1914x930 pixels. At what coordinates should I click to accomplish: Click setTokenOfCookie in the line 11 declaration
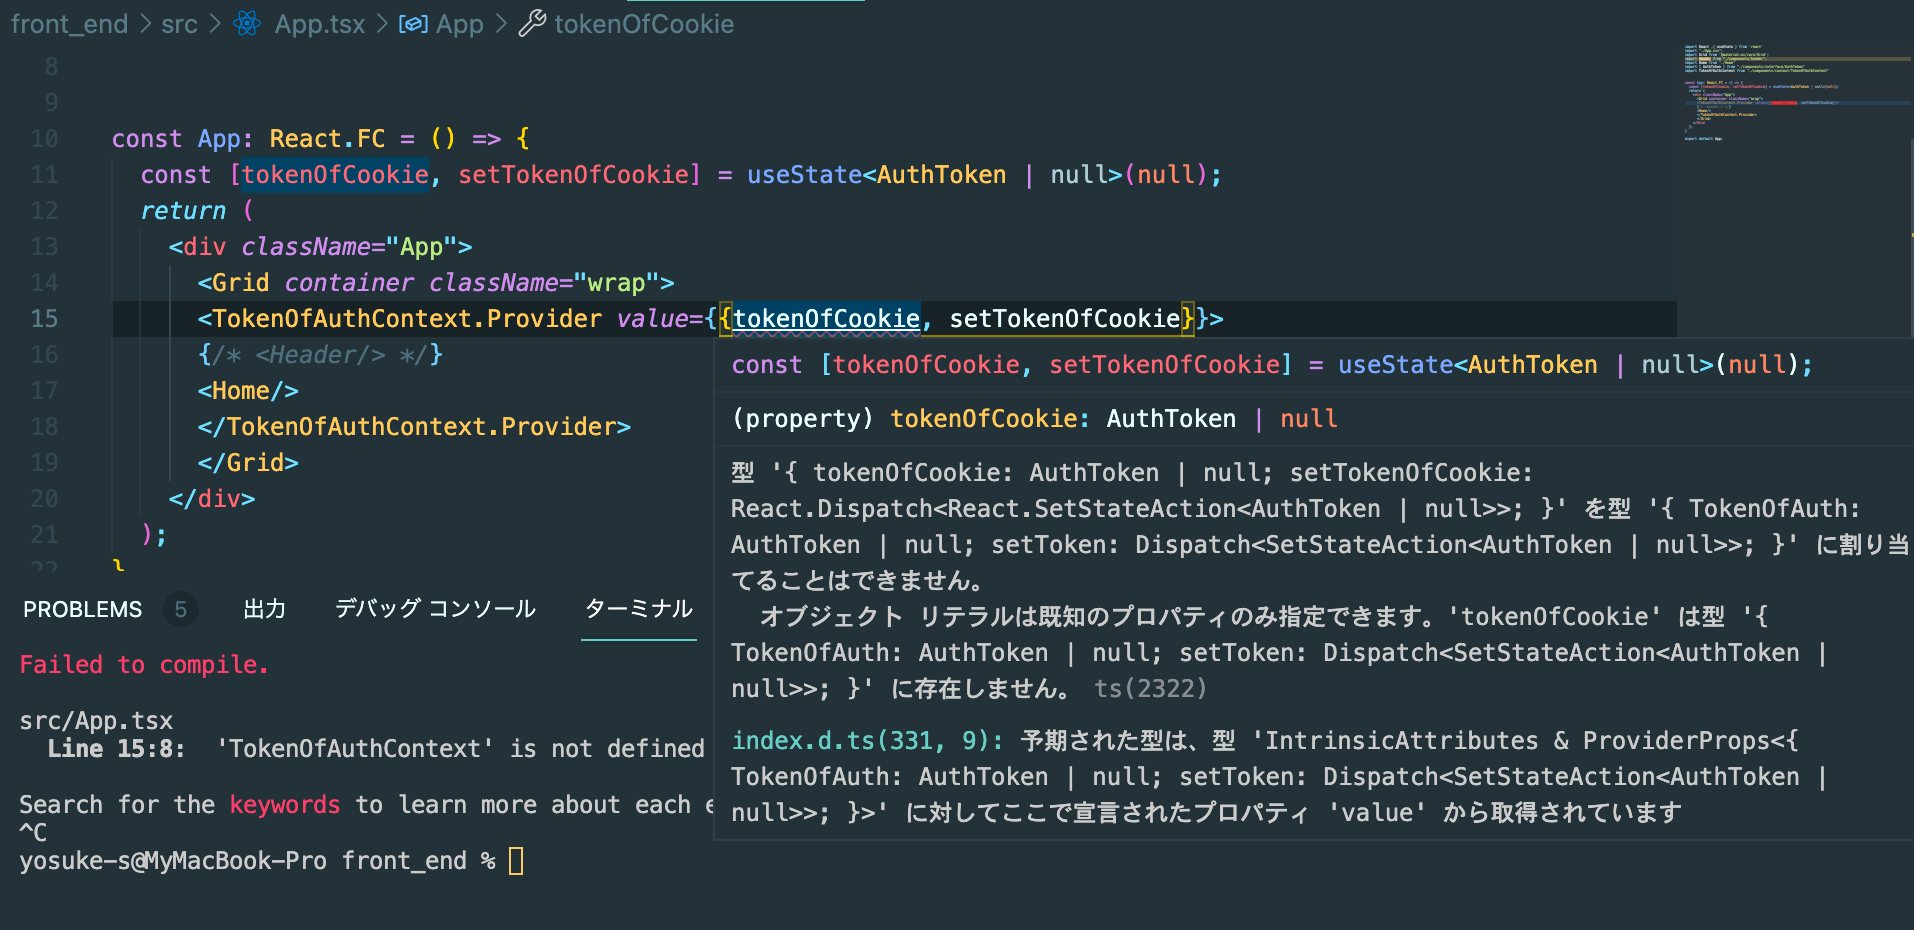coord(574,175)
